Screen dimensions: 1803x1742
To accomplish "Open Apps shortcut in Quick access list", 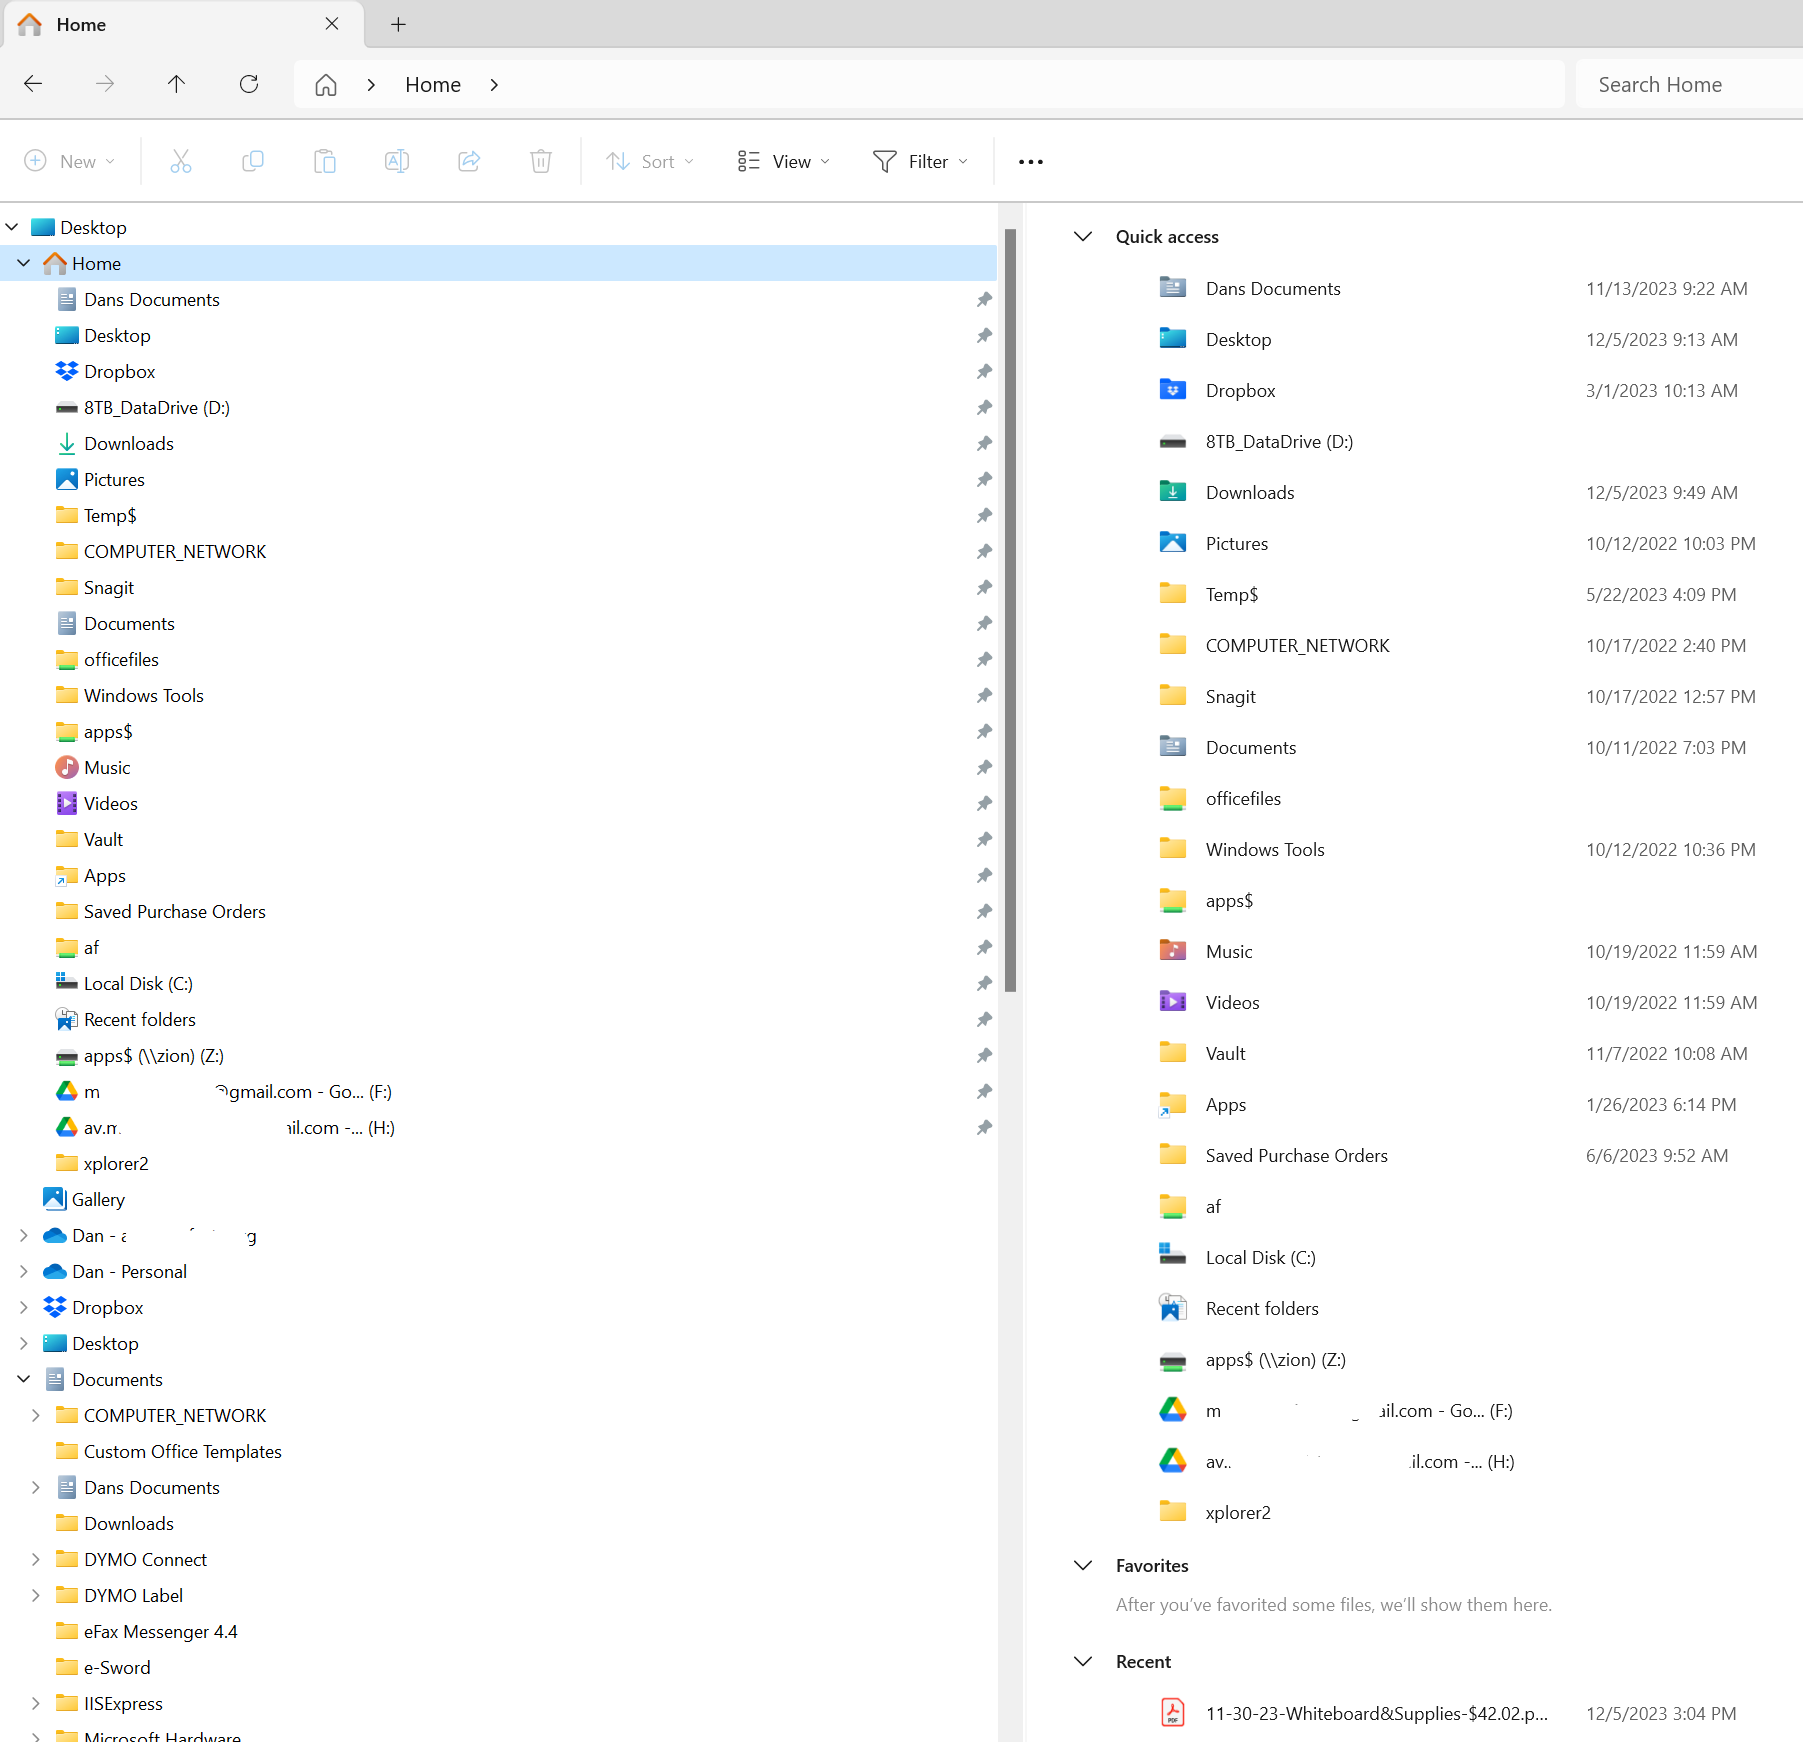I will click(1225, 1104).
